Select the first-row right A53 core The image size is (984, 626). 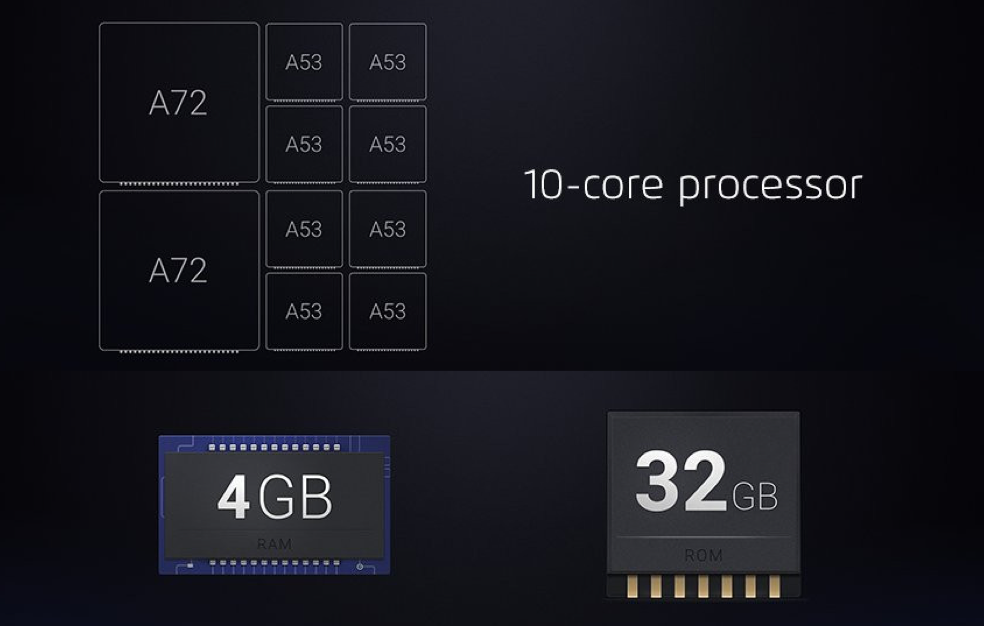point(387,62)
